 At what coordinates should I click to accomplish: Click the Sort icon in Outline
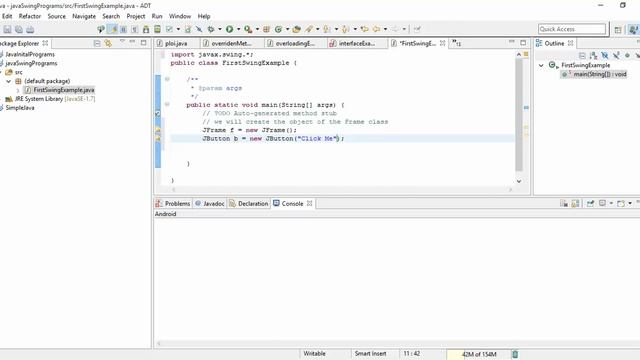(593, 55)
